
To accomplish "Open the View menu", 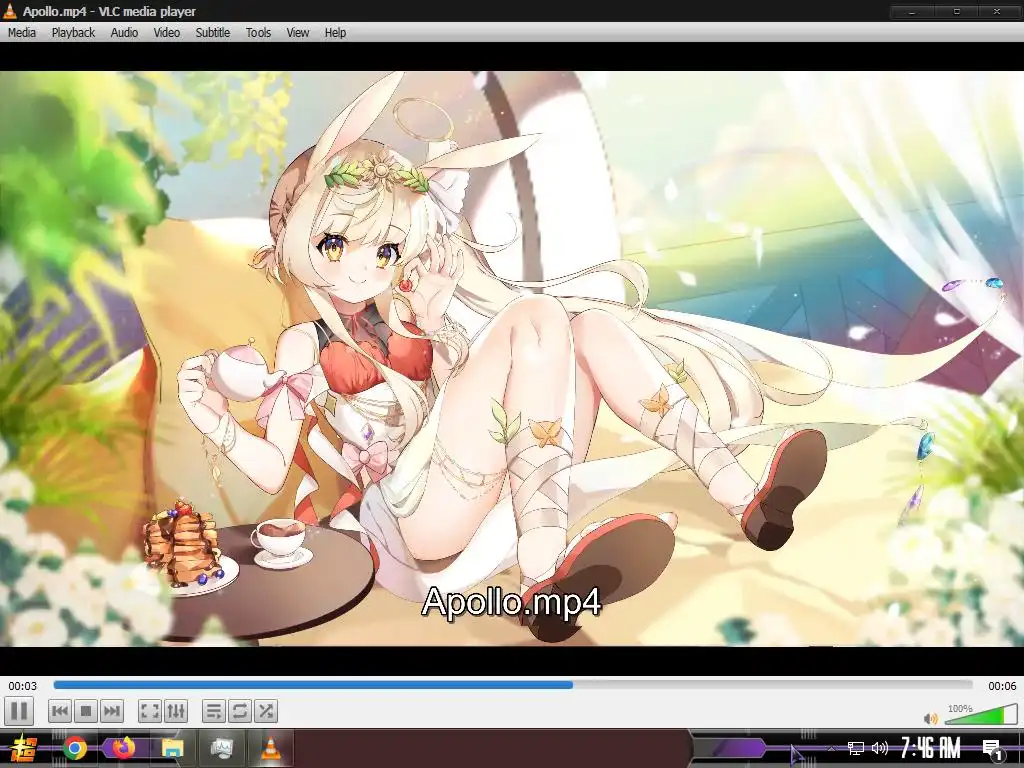I will coord(297,33).
